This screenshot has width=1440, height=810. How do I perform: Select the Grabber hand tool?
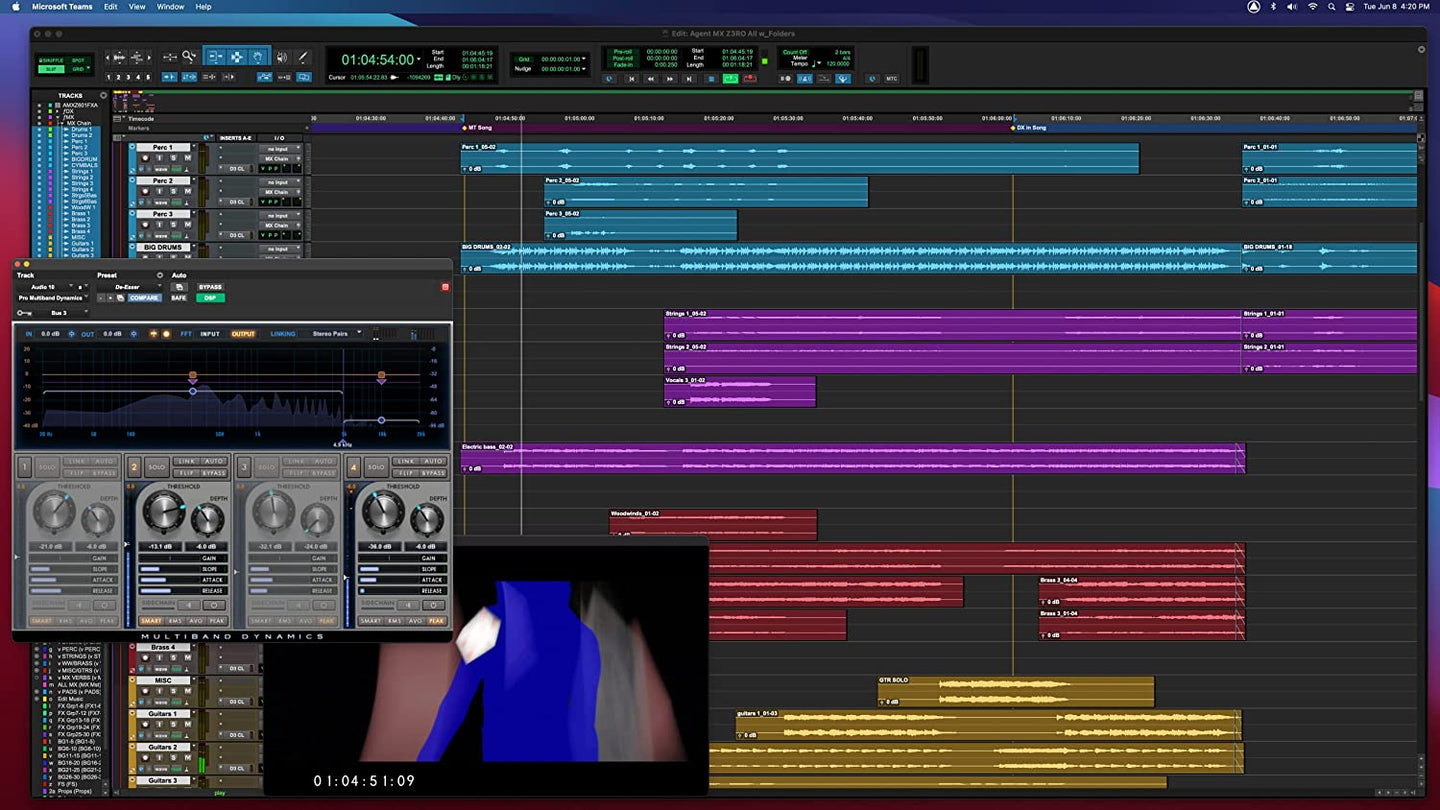[x=259, y=58]
